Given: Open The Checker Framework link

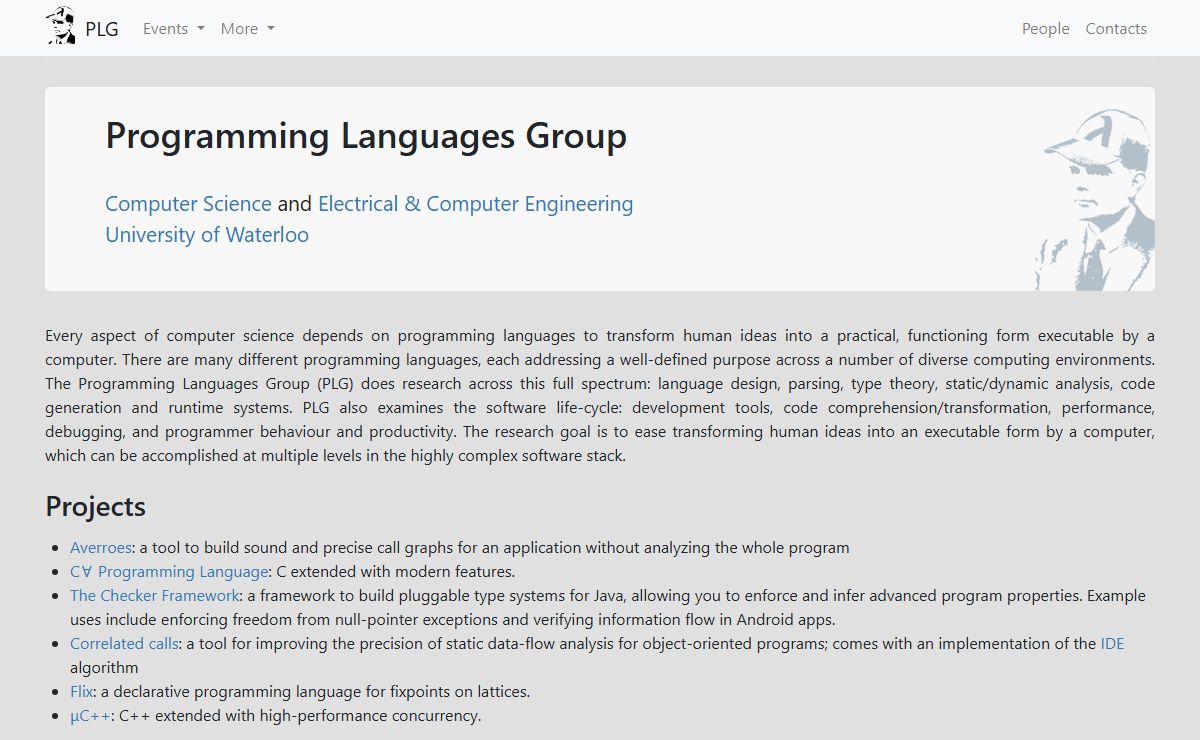Looking at the screenshot, I should tap(155, 596).
